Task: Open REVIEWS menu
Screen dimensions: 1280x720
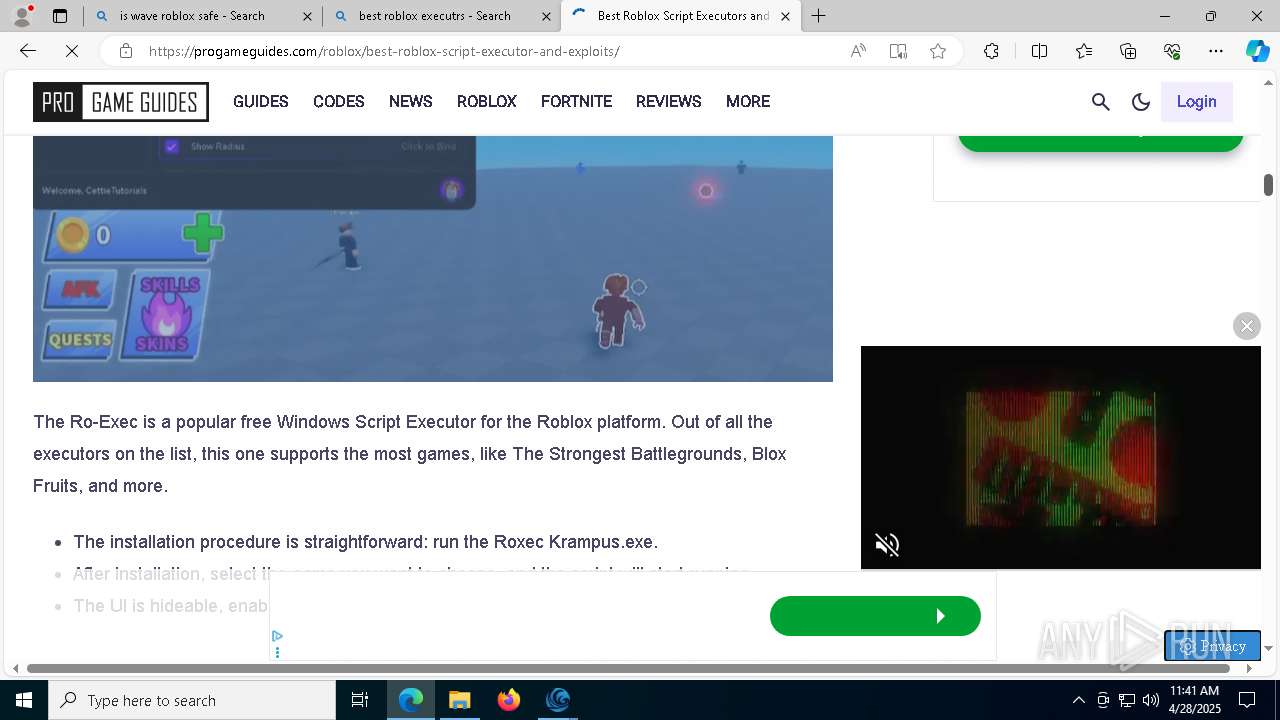Action: click(669, 101)
